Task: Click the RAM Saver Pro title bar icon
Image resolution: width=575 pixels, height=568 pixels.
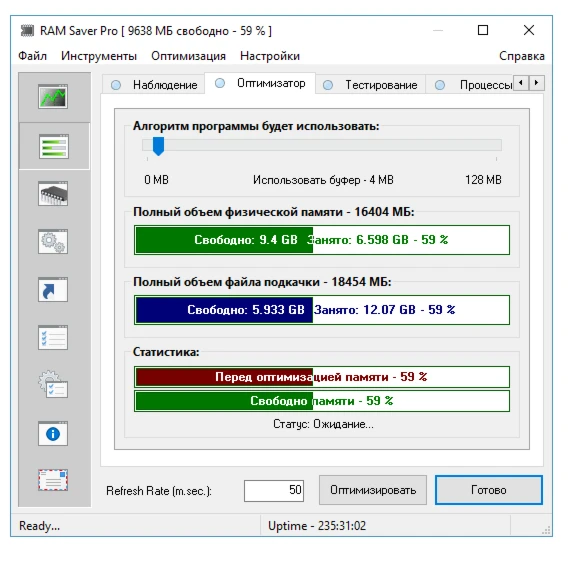Action: (x=28, y=30)
